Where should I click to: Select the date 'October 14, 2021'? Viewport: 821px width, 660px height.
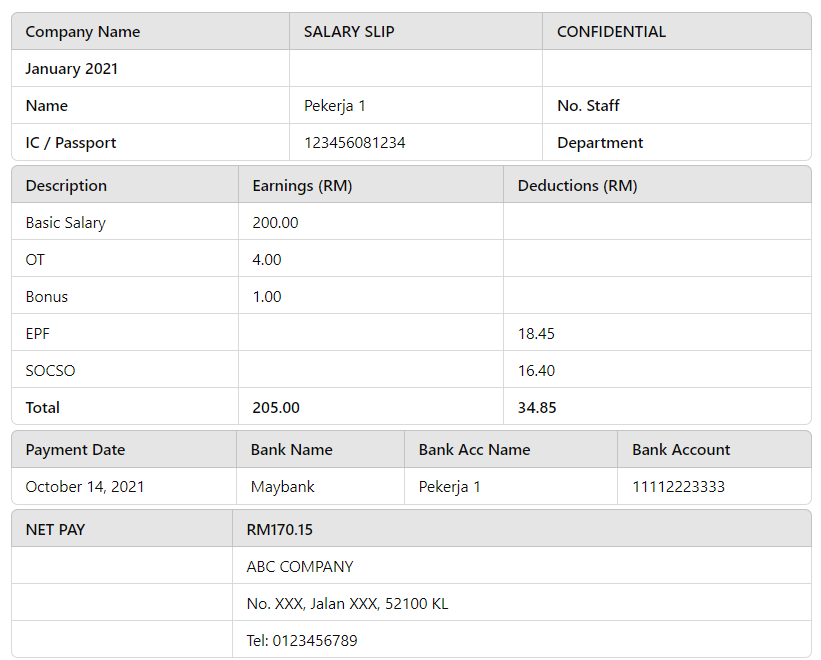pos(85,487)
